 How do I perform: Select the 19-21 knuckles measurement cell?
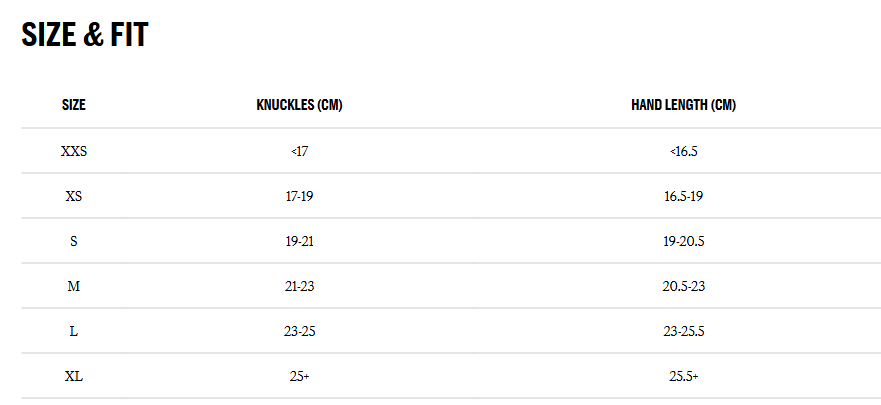pyautogui.click(x=299, y=241)
